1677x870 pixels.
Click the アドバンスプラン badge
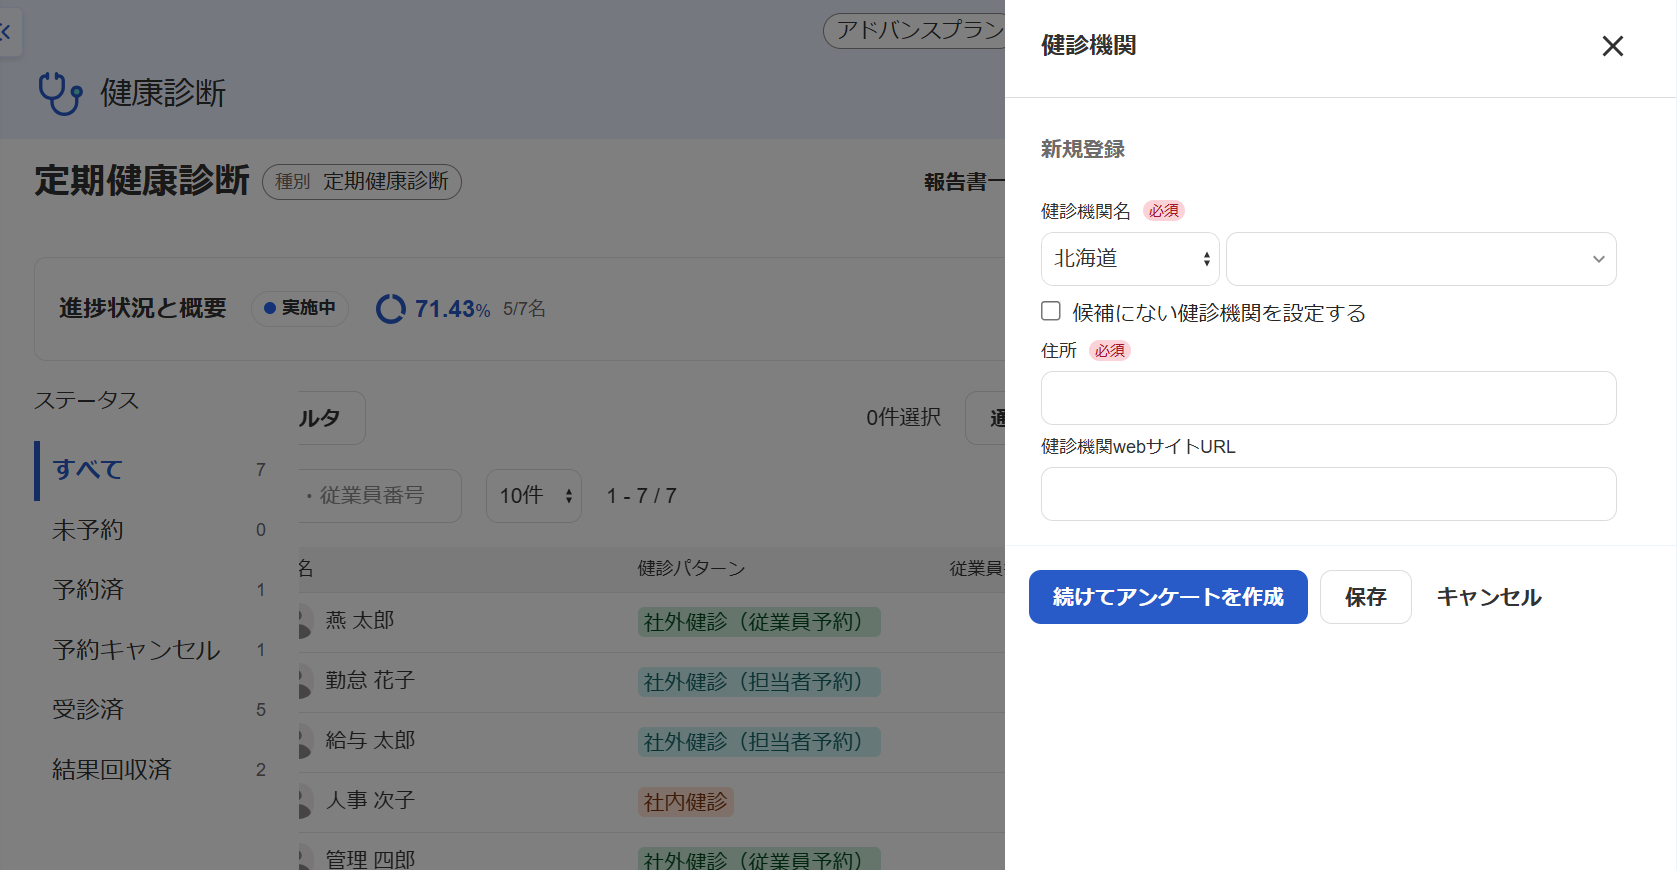[x=914, y=30]
